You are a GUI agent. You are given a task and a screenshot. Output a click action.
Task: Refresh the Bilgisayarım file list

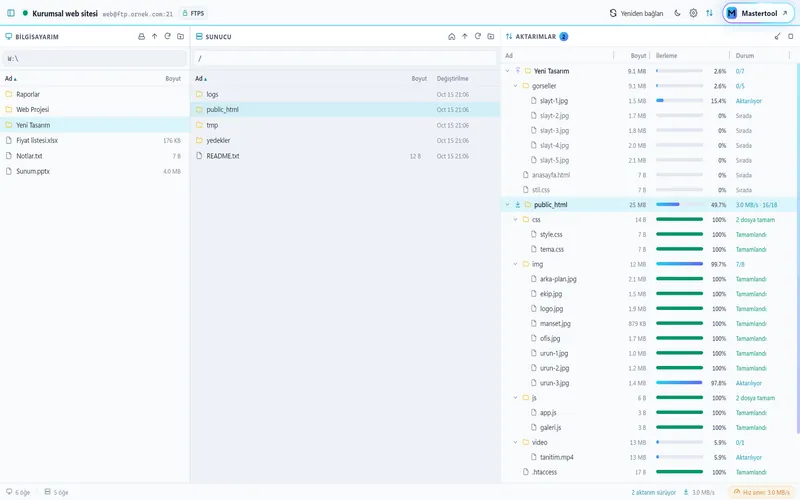pos(167,37)
